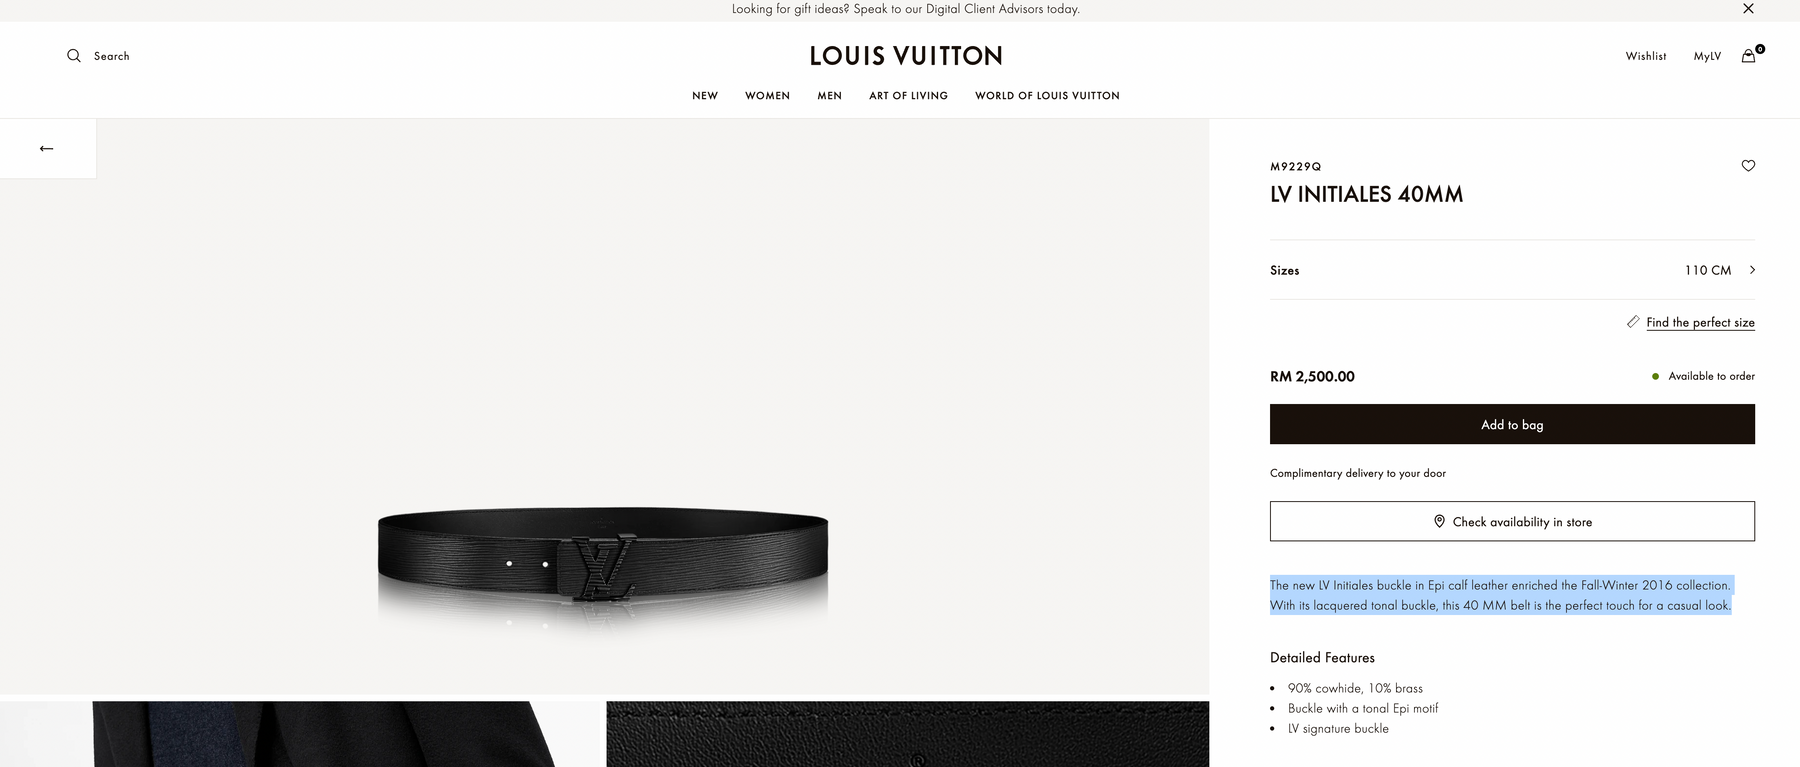The height and width of the screenshot is (767, 1800).
Task: Open the Wishlist link
Action: 1646,56
